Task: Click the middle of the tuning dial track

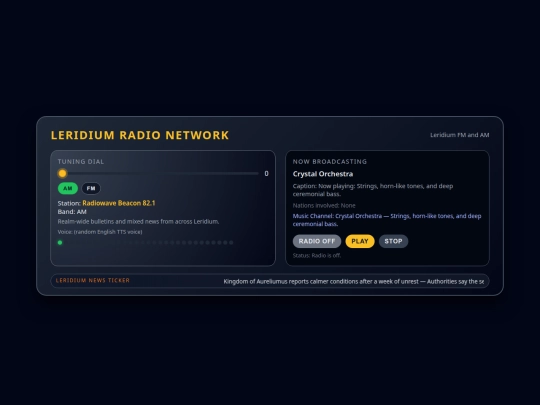Action: pos(158,173)
